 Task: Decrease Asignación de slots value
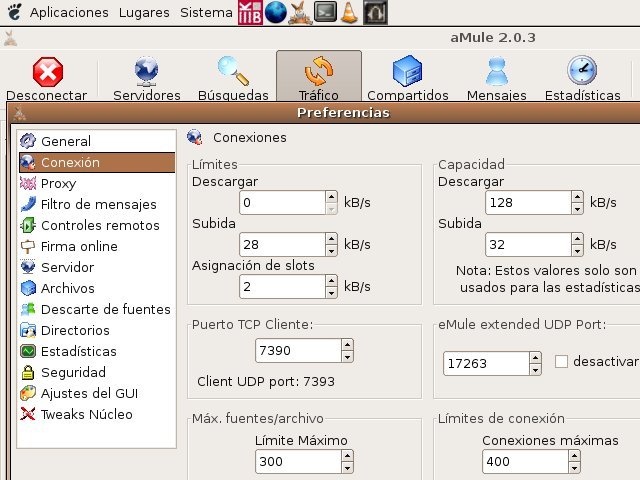(331, 292)
